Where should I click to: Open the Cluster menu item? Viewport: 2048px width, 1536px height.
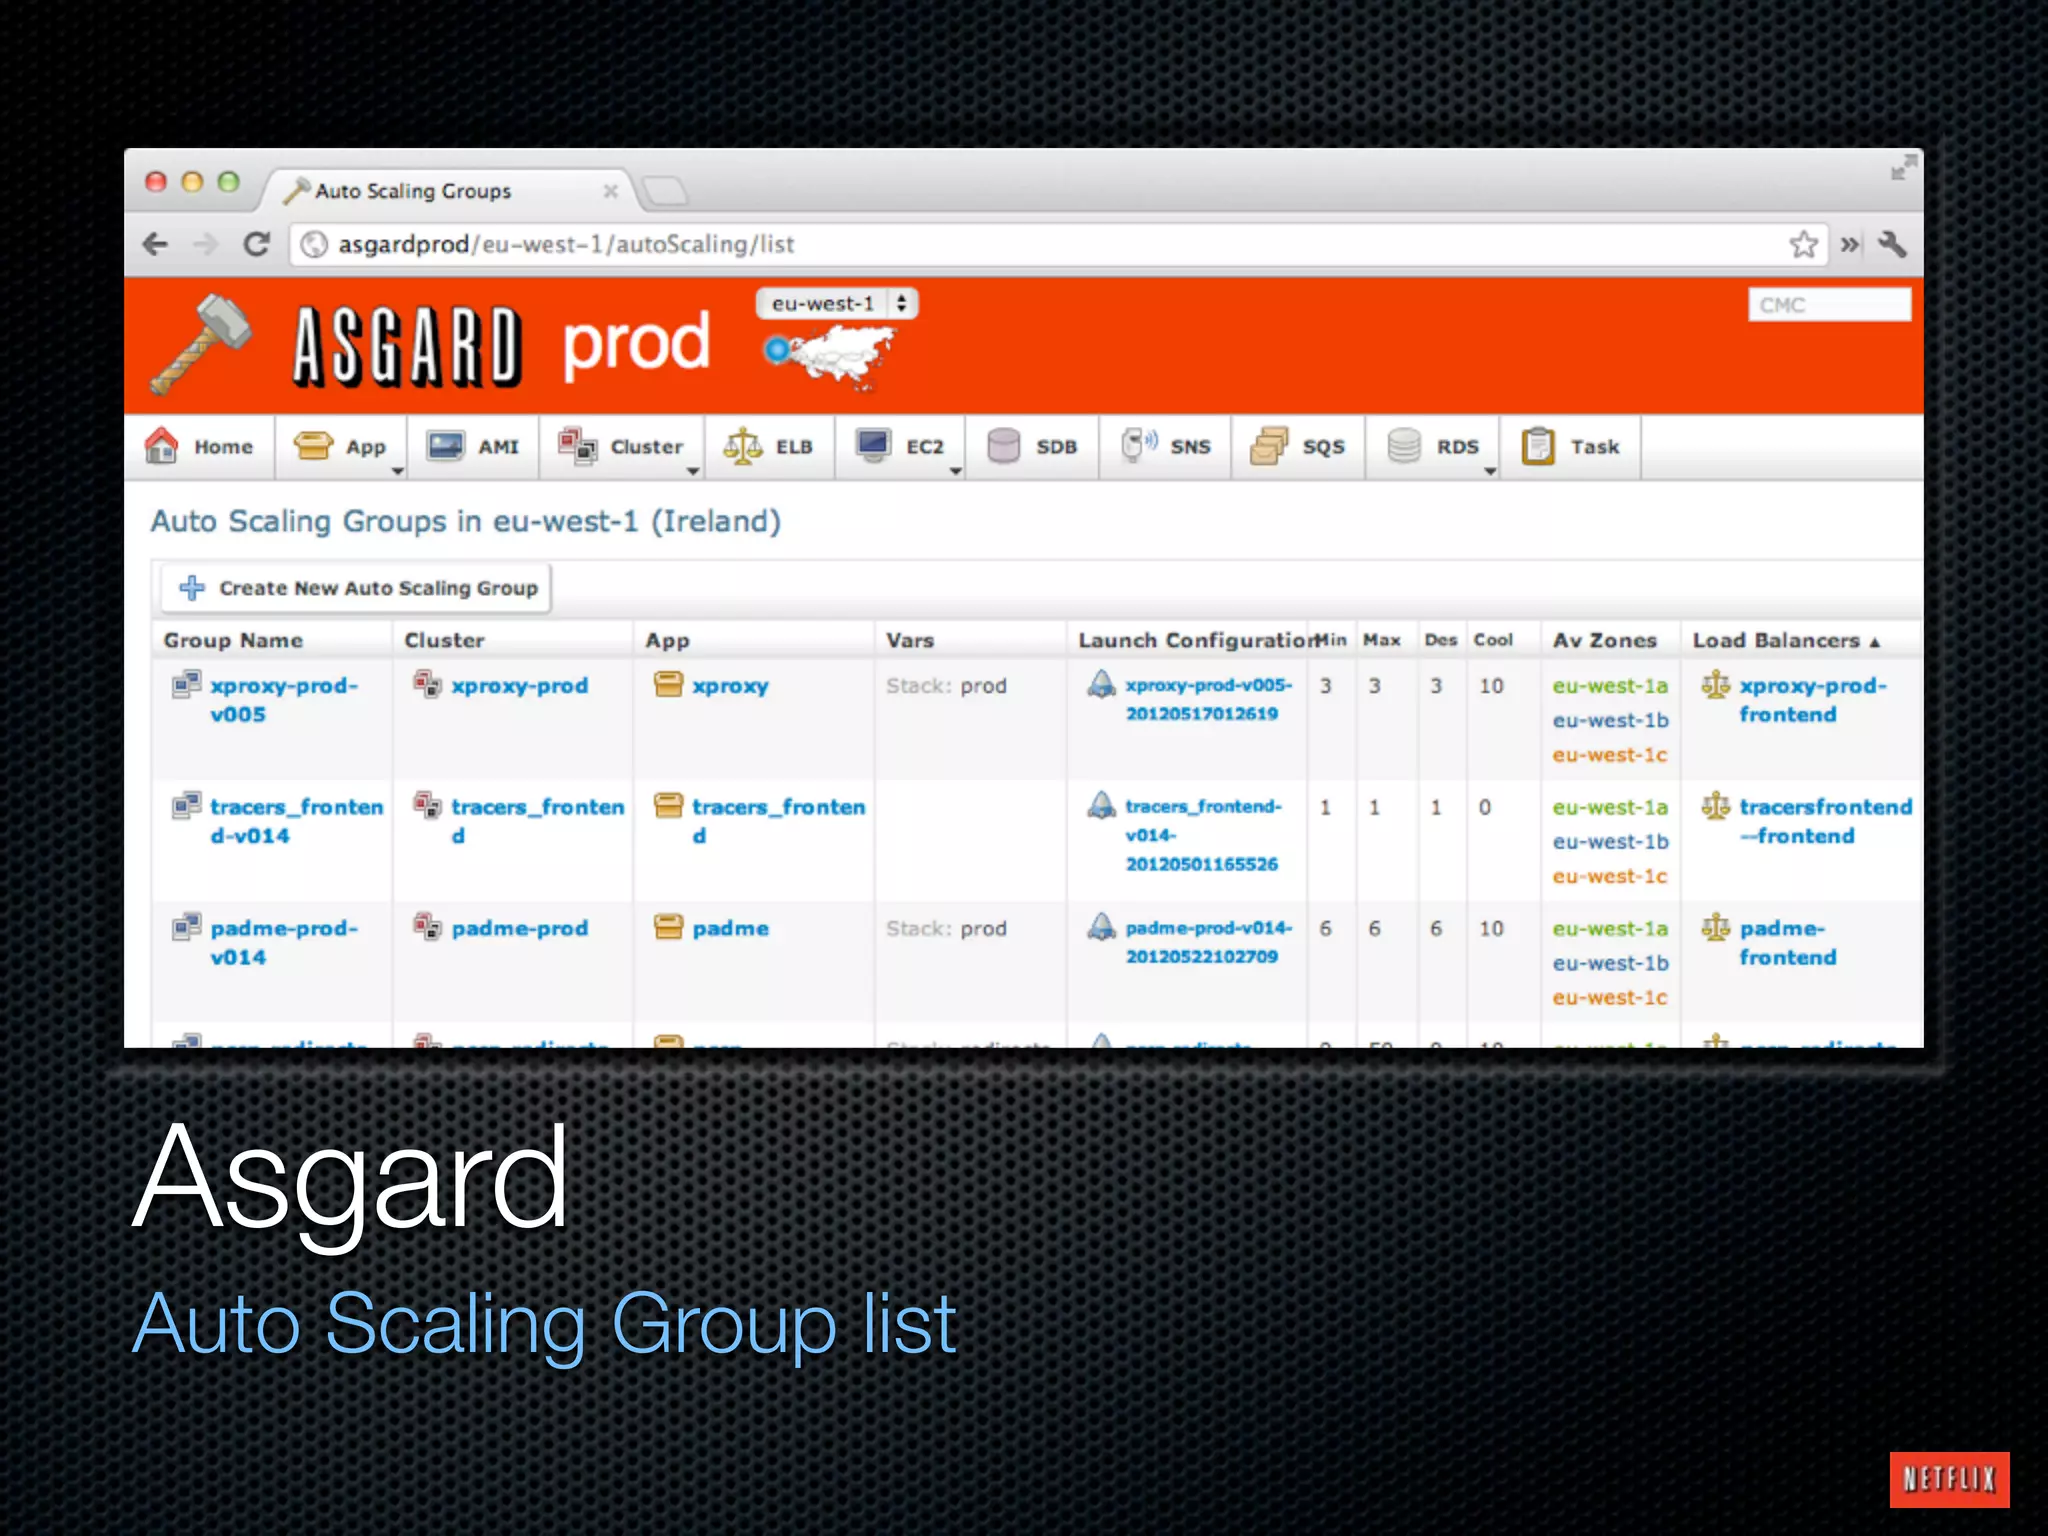click(621, 446)
